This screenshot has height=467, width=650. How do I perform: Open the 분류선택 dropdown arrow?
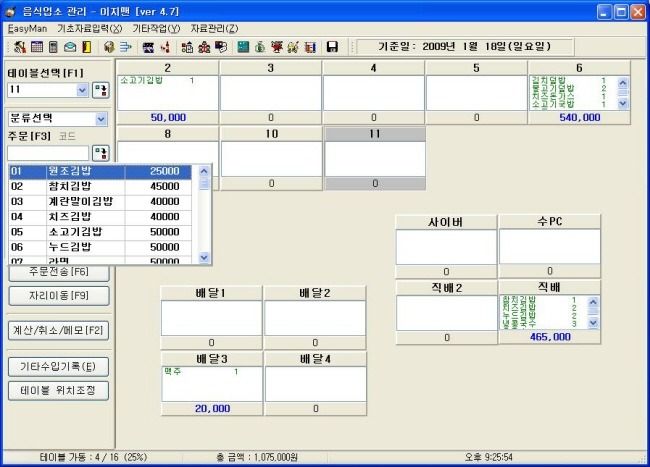(101, 119)
